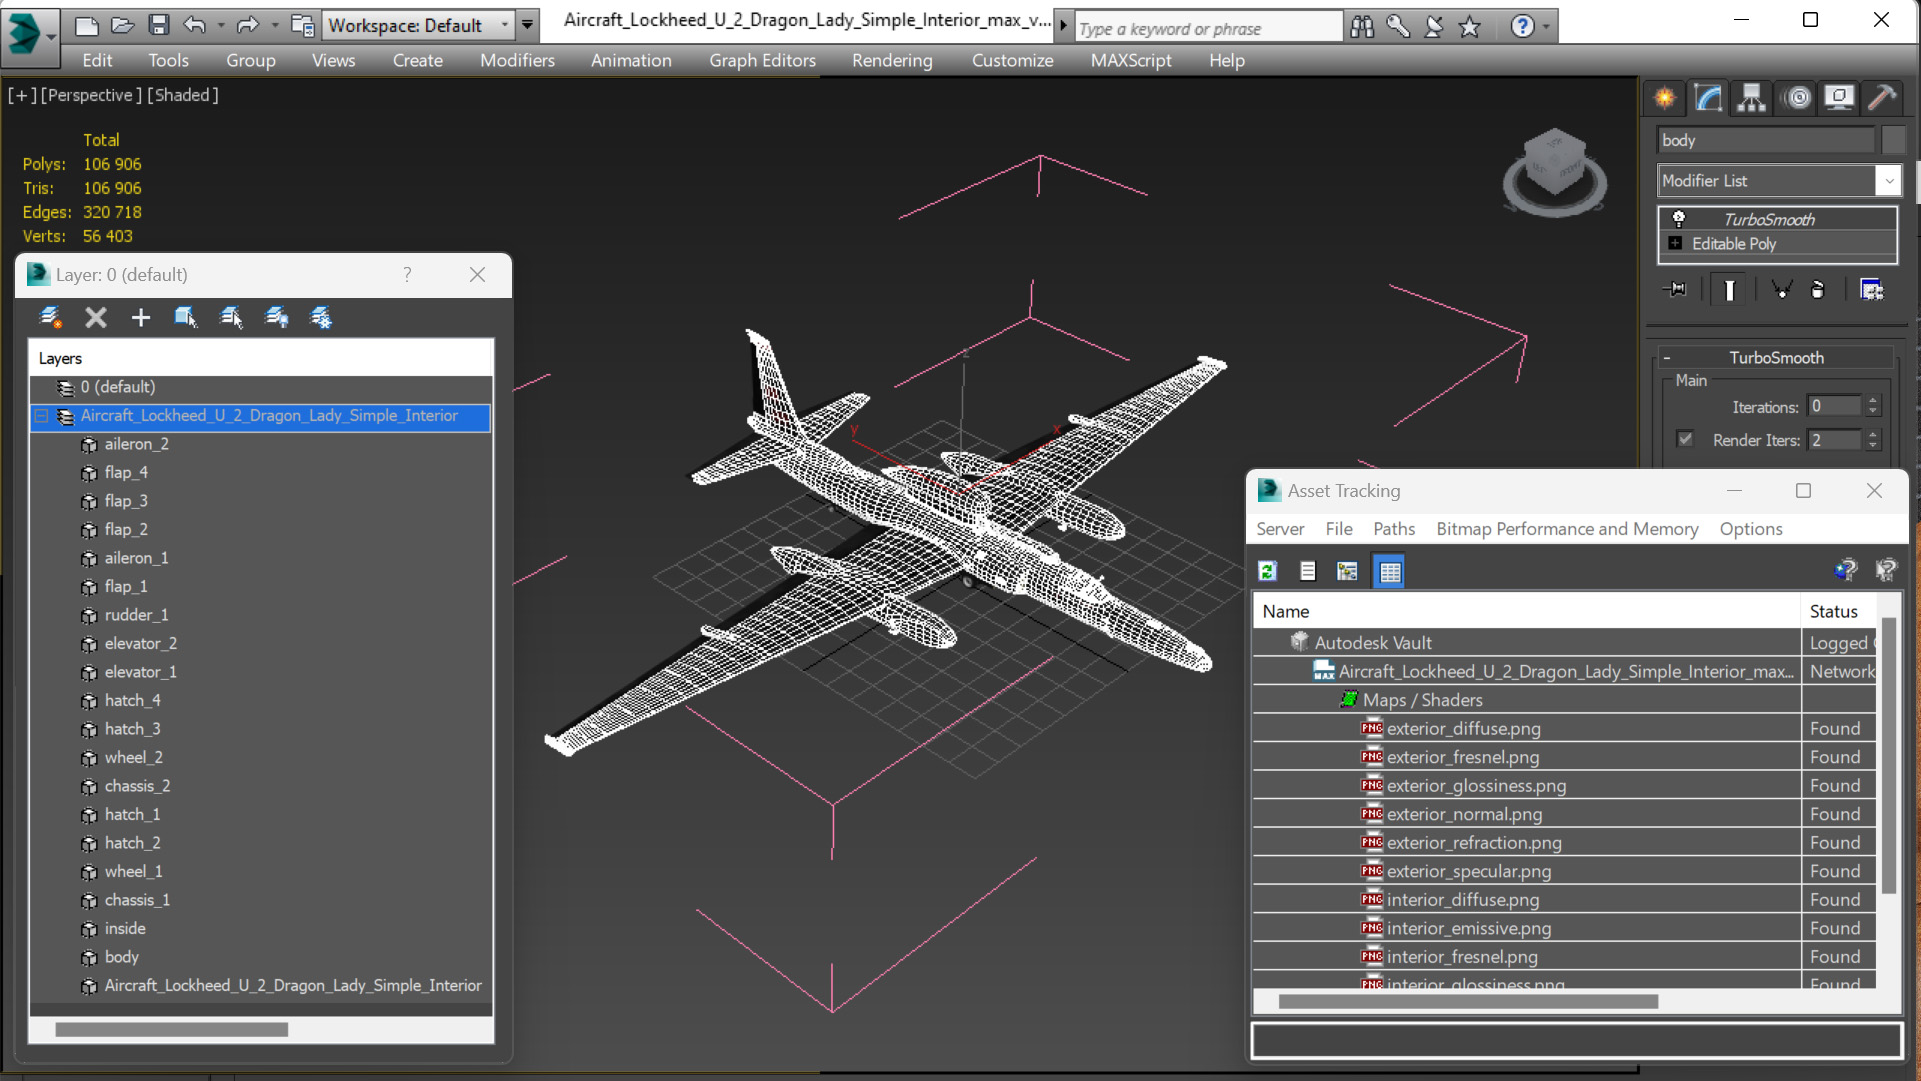The image size is (1921, 1081).
Task: Click the object name field 'body'
Action: pos(1766,140)
